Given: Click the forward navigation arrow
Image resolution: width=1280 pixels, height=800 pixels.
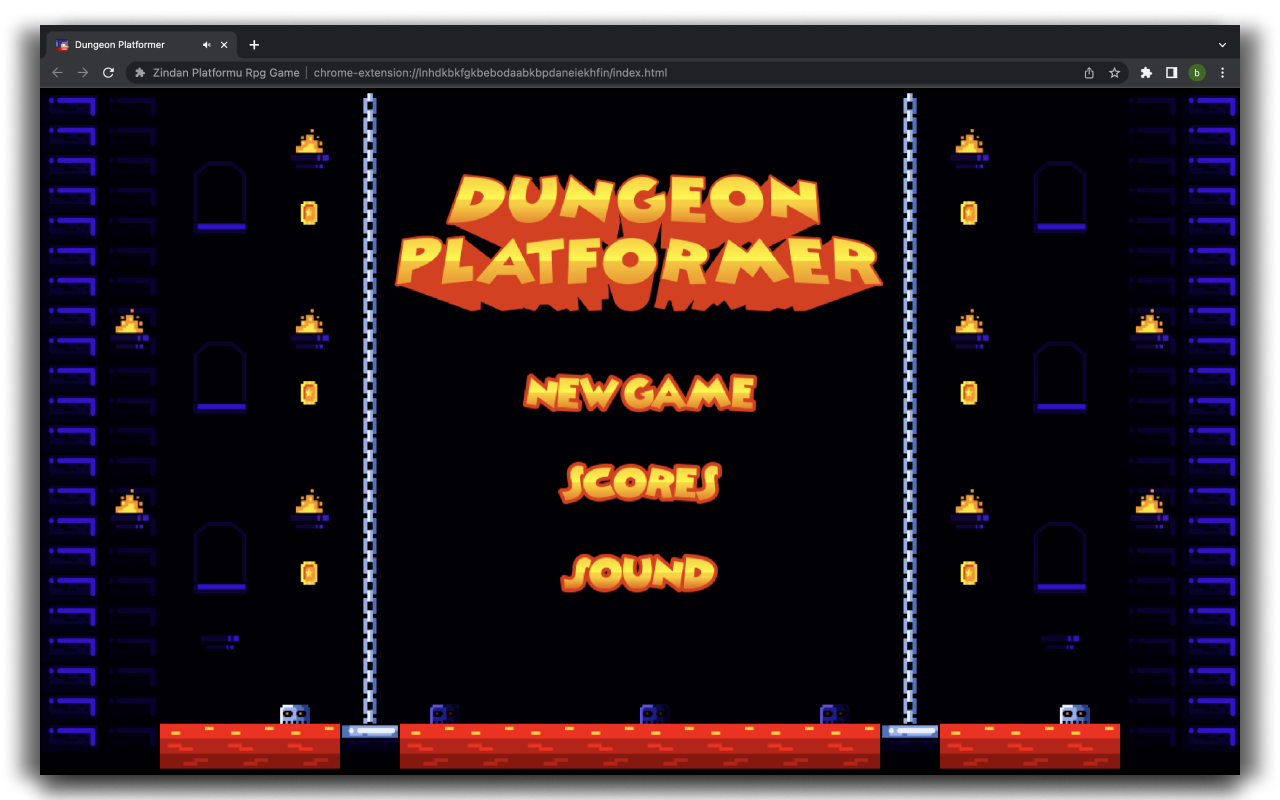Looking at the screenshot, I should coord(82,72).
